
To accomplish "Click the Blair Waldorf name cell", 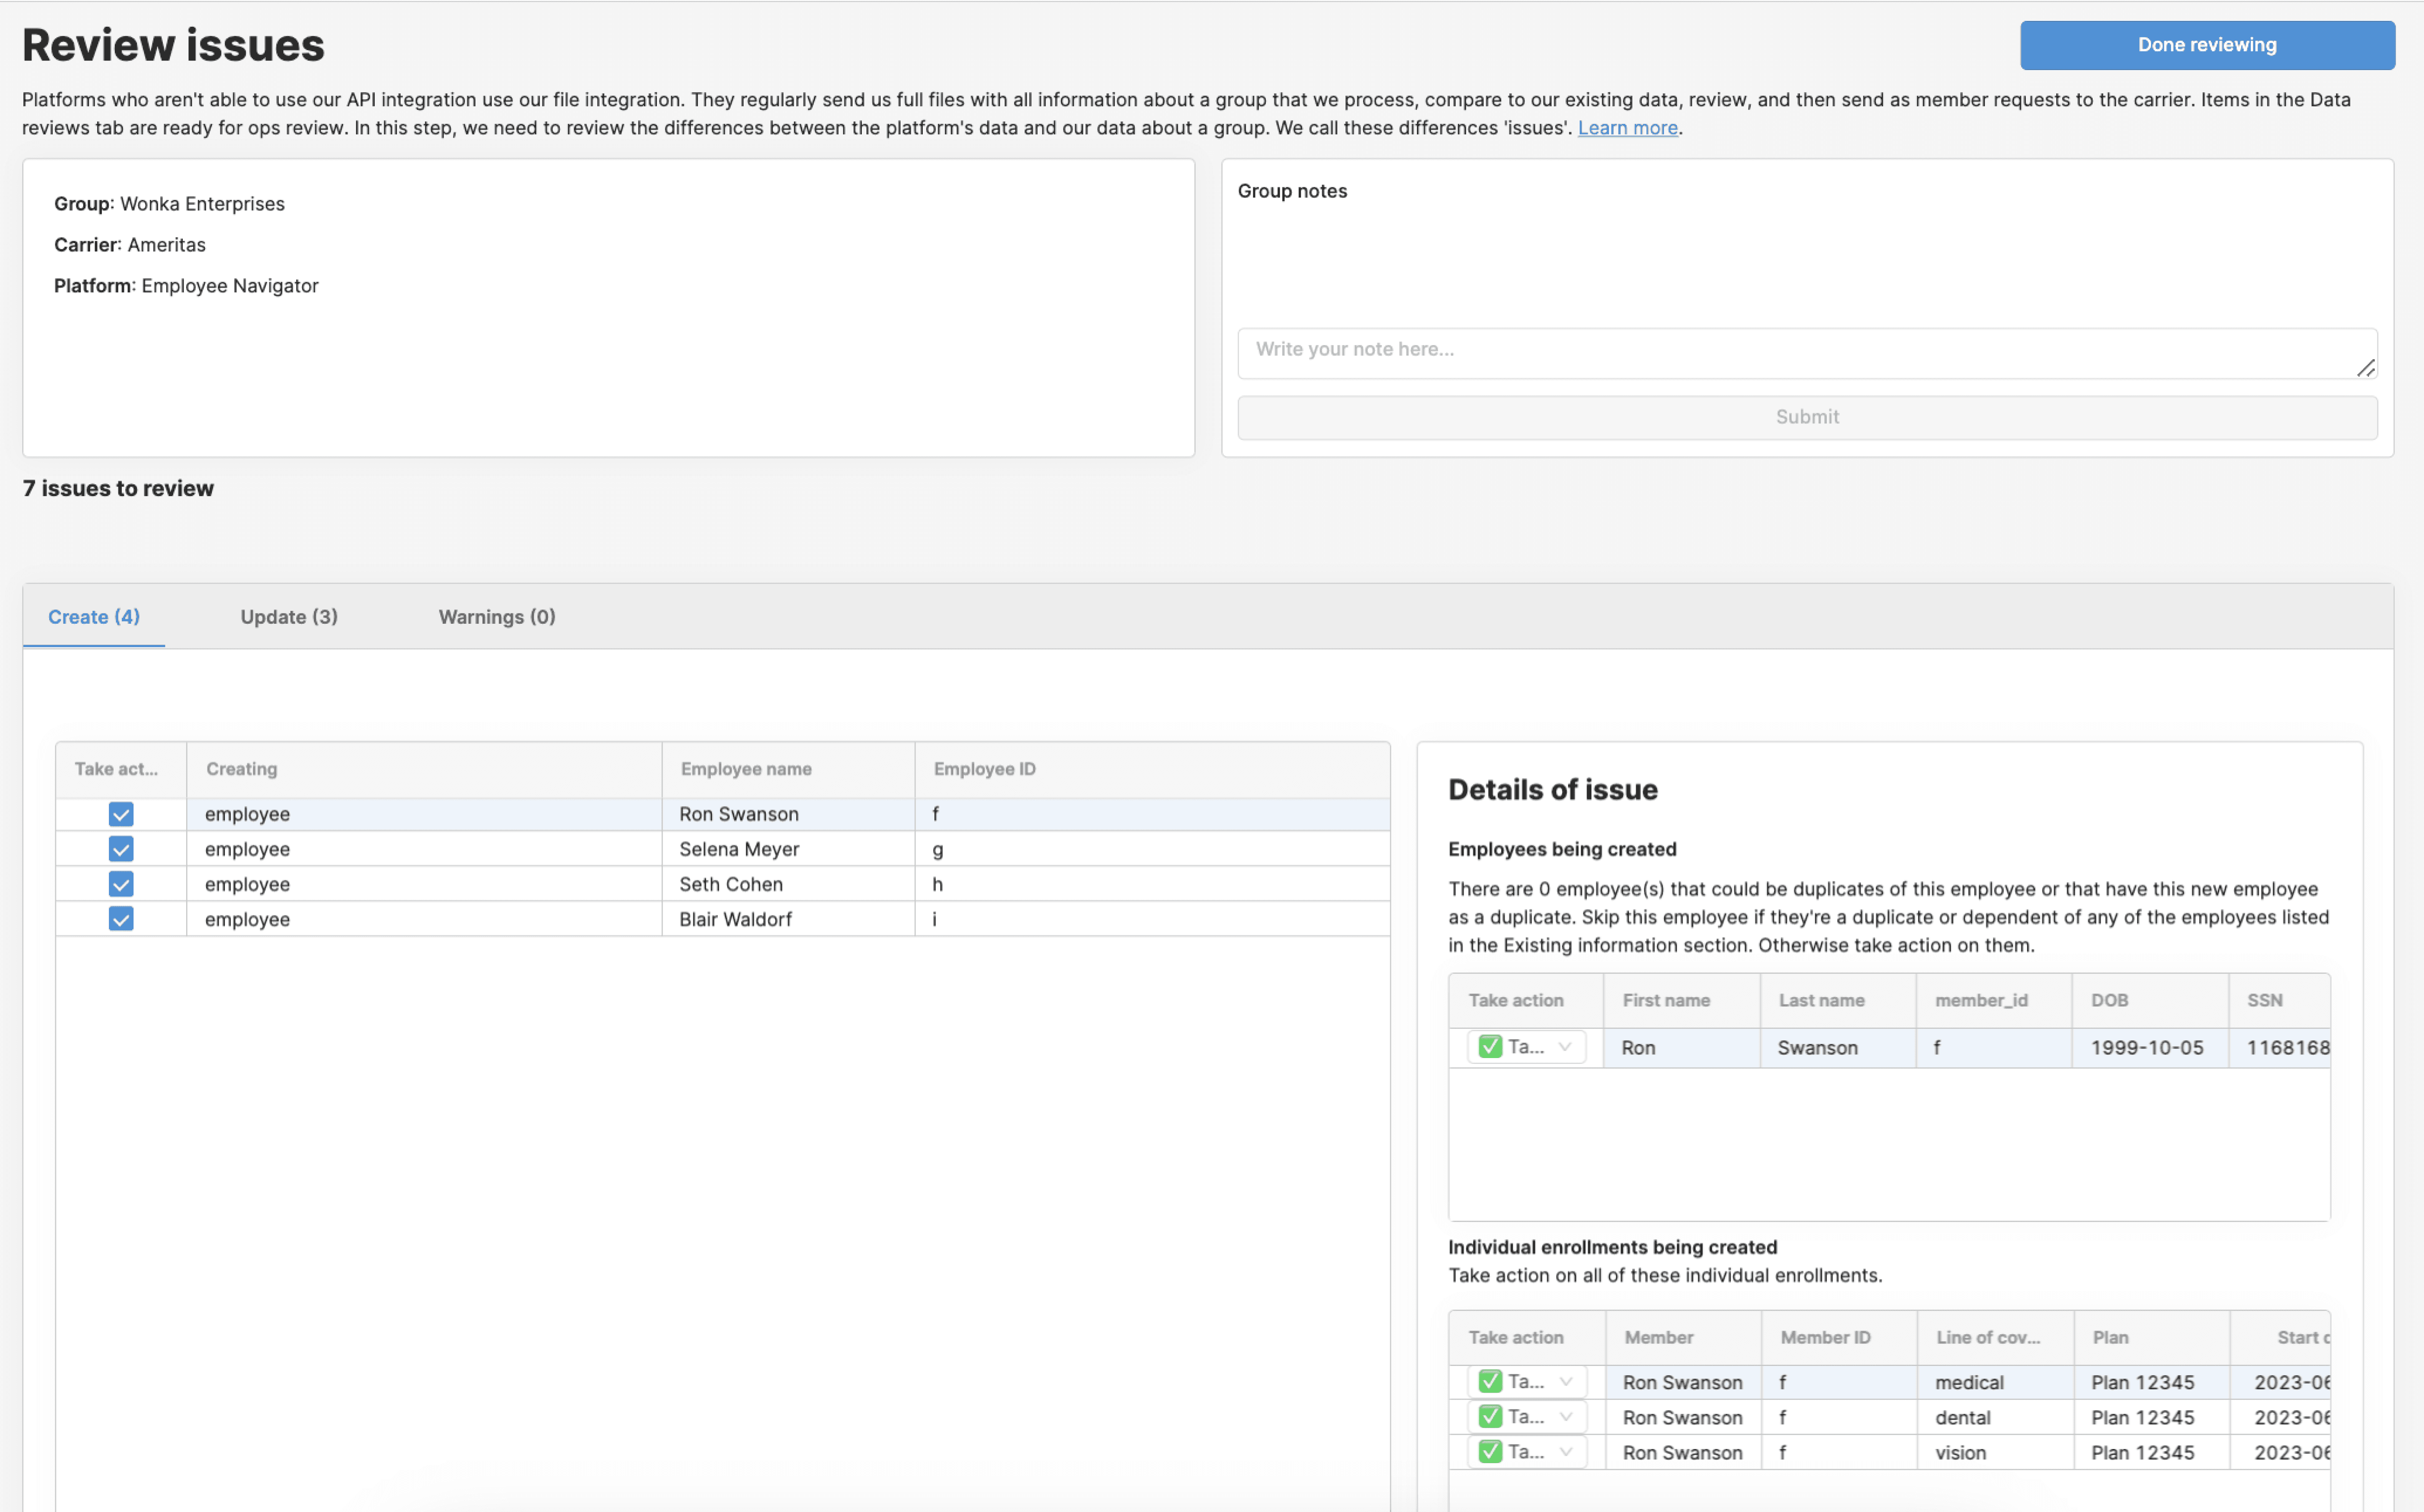I will coord(788,919).
